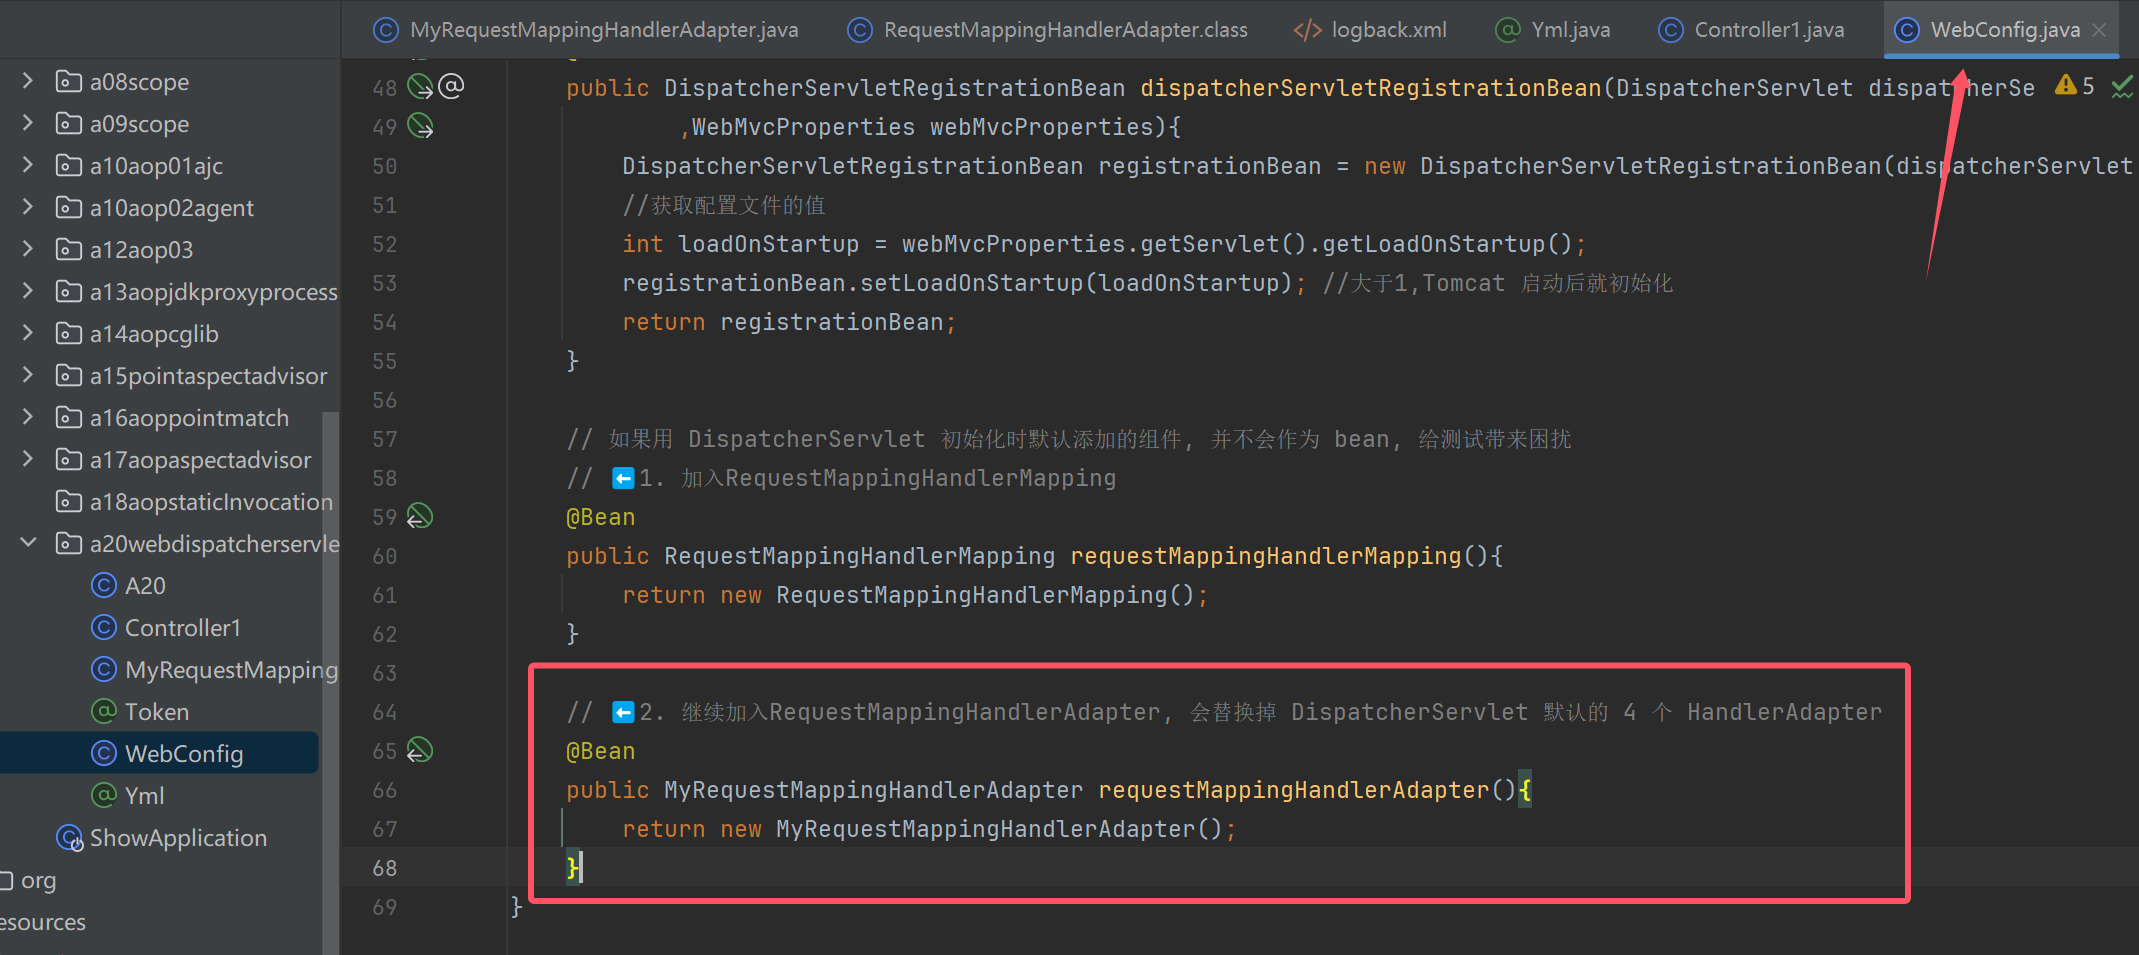The width and height of the screenshot is (2139, 955).
Task: Click the a20webdispatcherservlet folder icon
Action: tap(68, 543)
